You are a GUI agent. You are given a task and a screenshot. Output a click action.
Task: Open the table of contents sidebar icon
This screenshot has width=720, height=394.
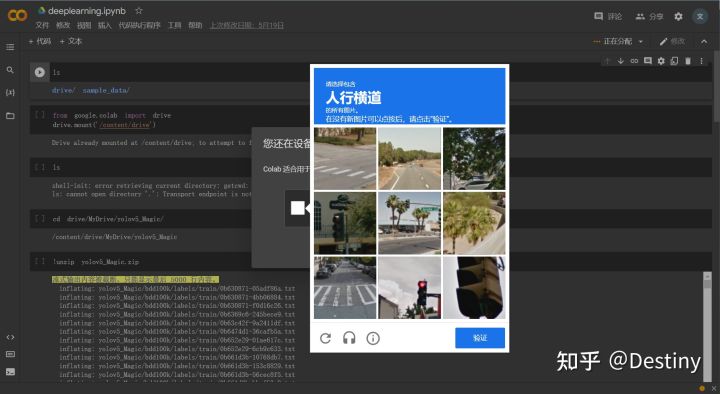pyautogui.click(x=10, y=47)
